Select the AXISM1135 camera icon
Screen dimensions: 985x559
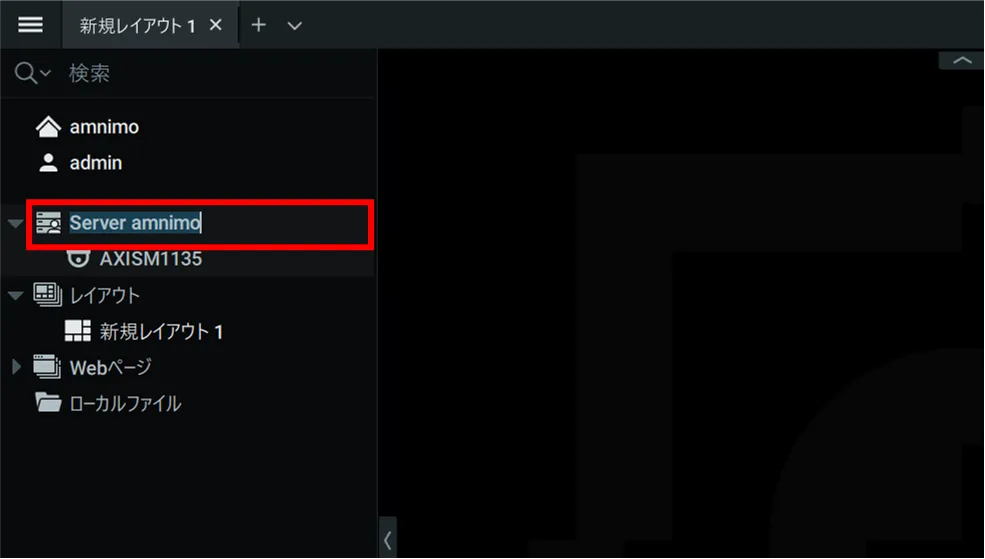point(79,258)
